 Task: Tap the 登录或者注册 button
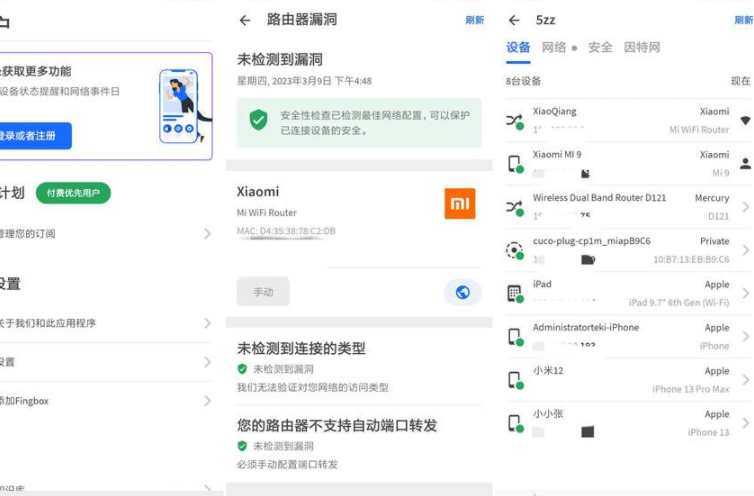click(31, 136)
